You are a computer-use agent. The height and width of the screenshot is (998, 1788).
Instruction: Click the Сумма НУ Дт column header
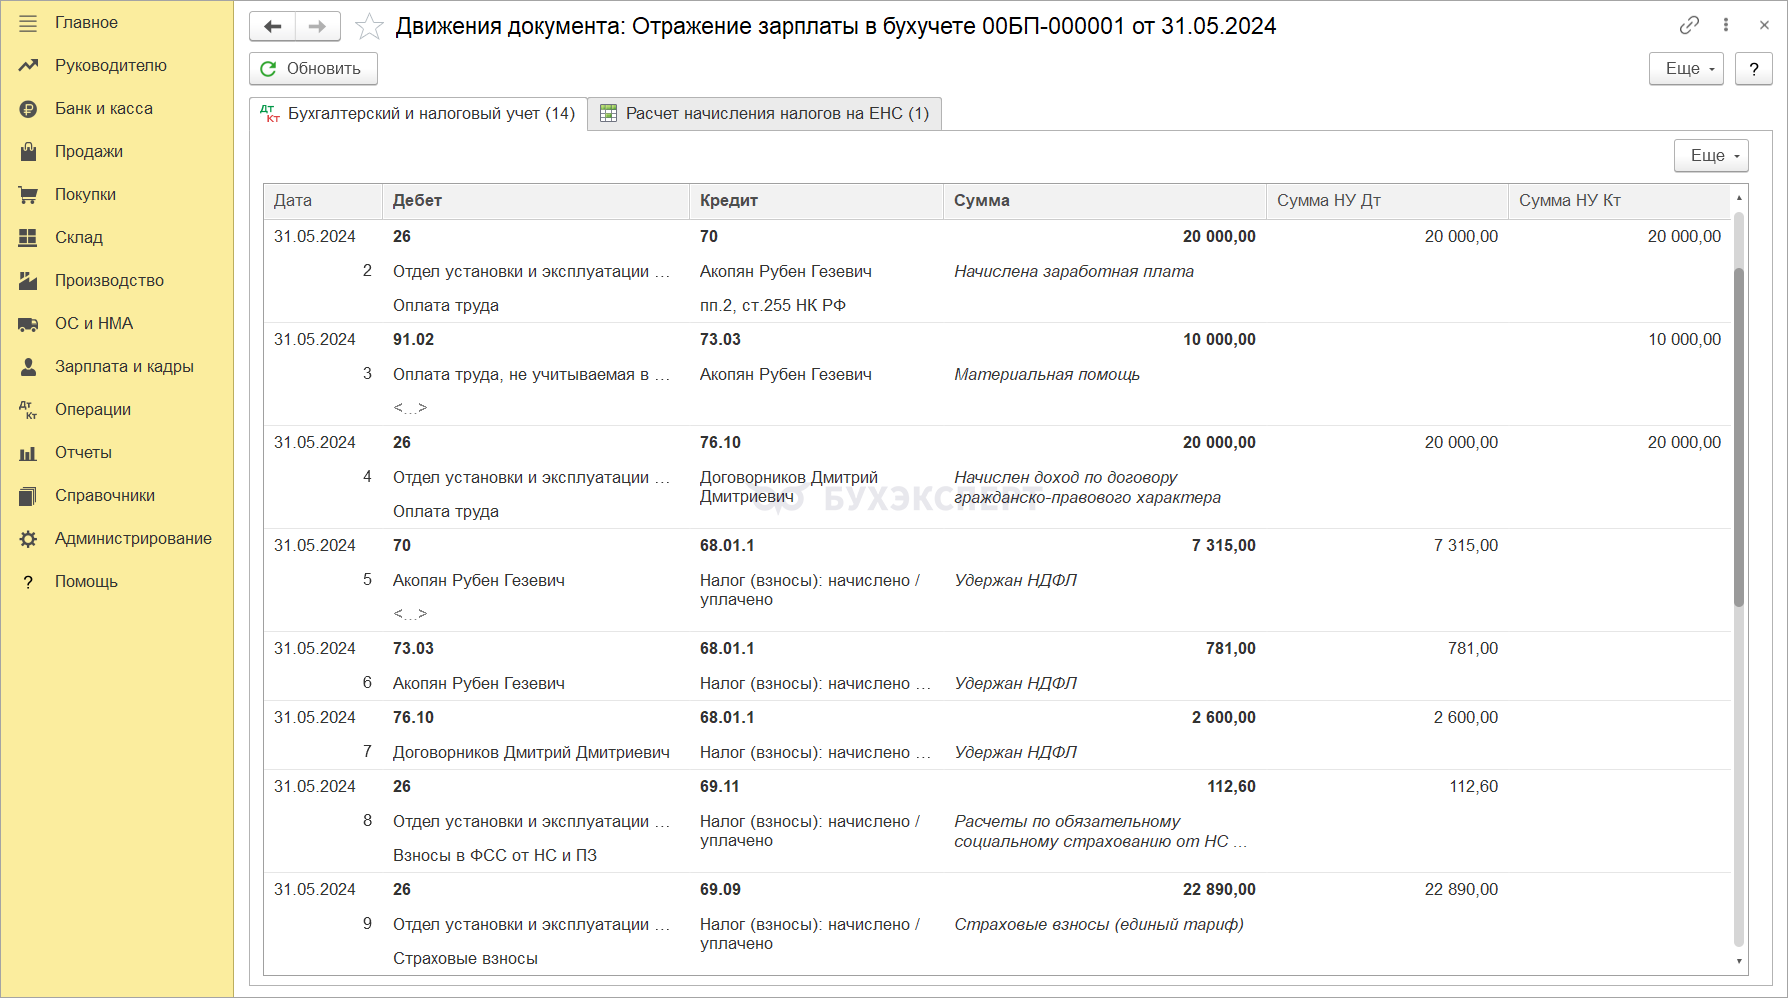pos(1387,201)
